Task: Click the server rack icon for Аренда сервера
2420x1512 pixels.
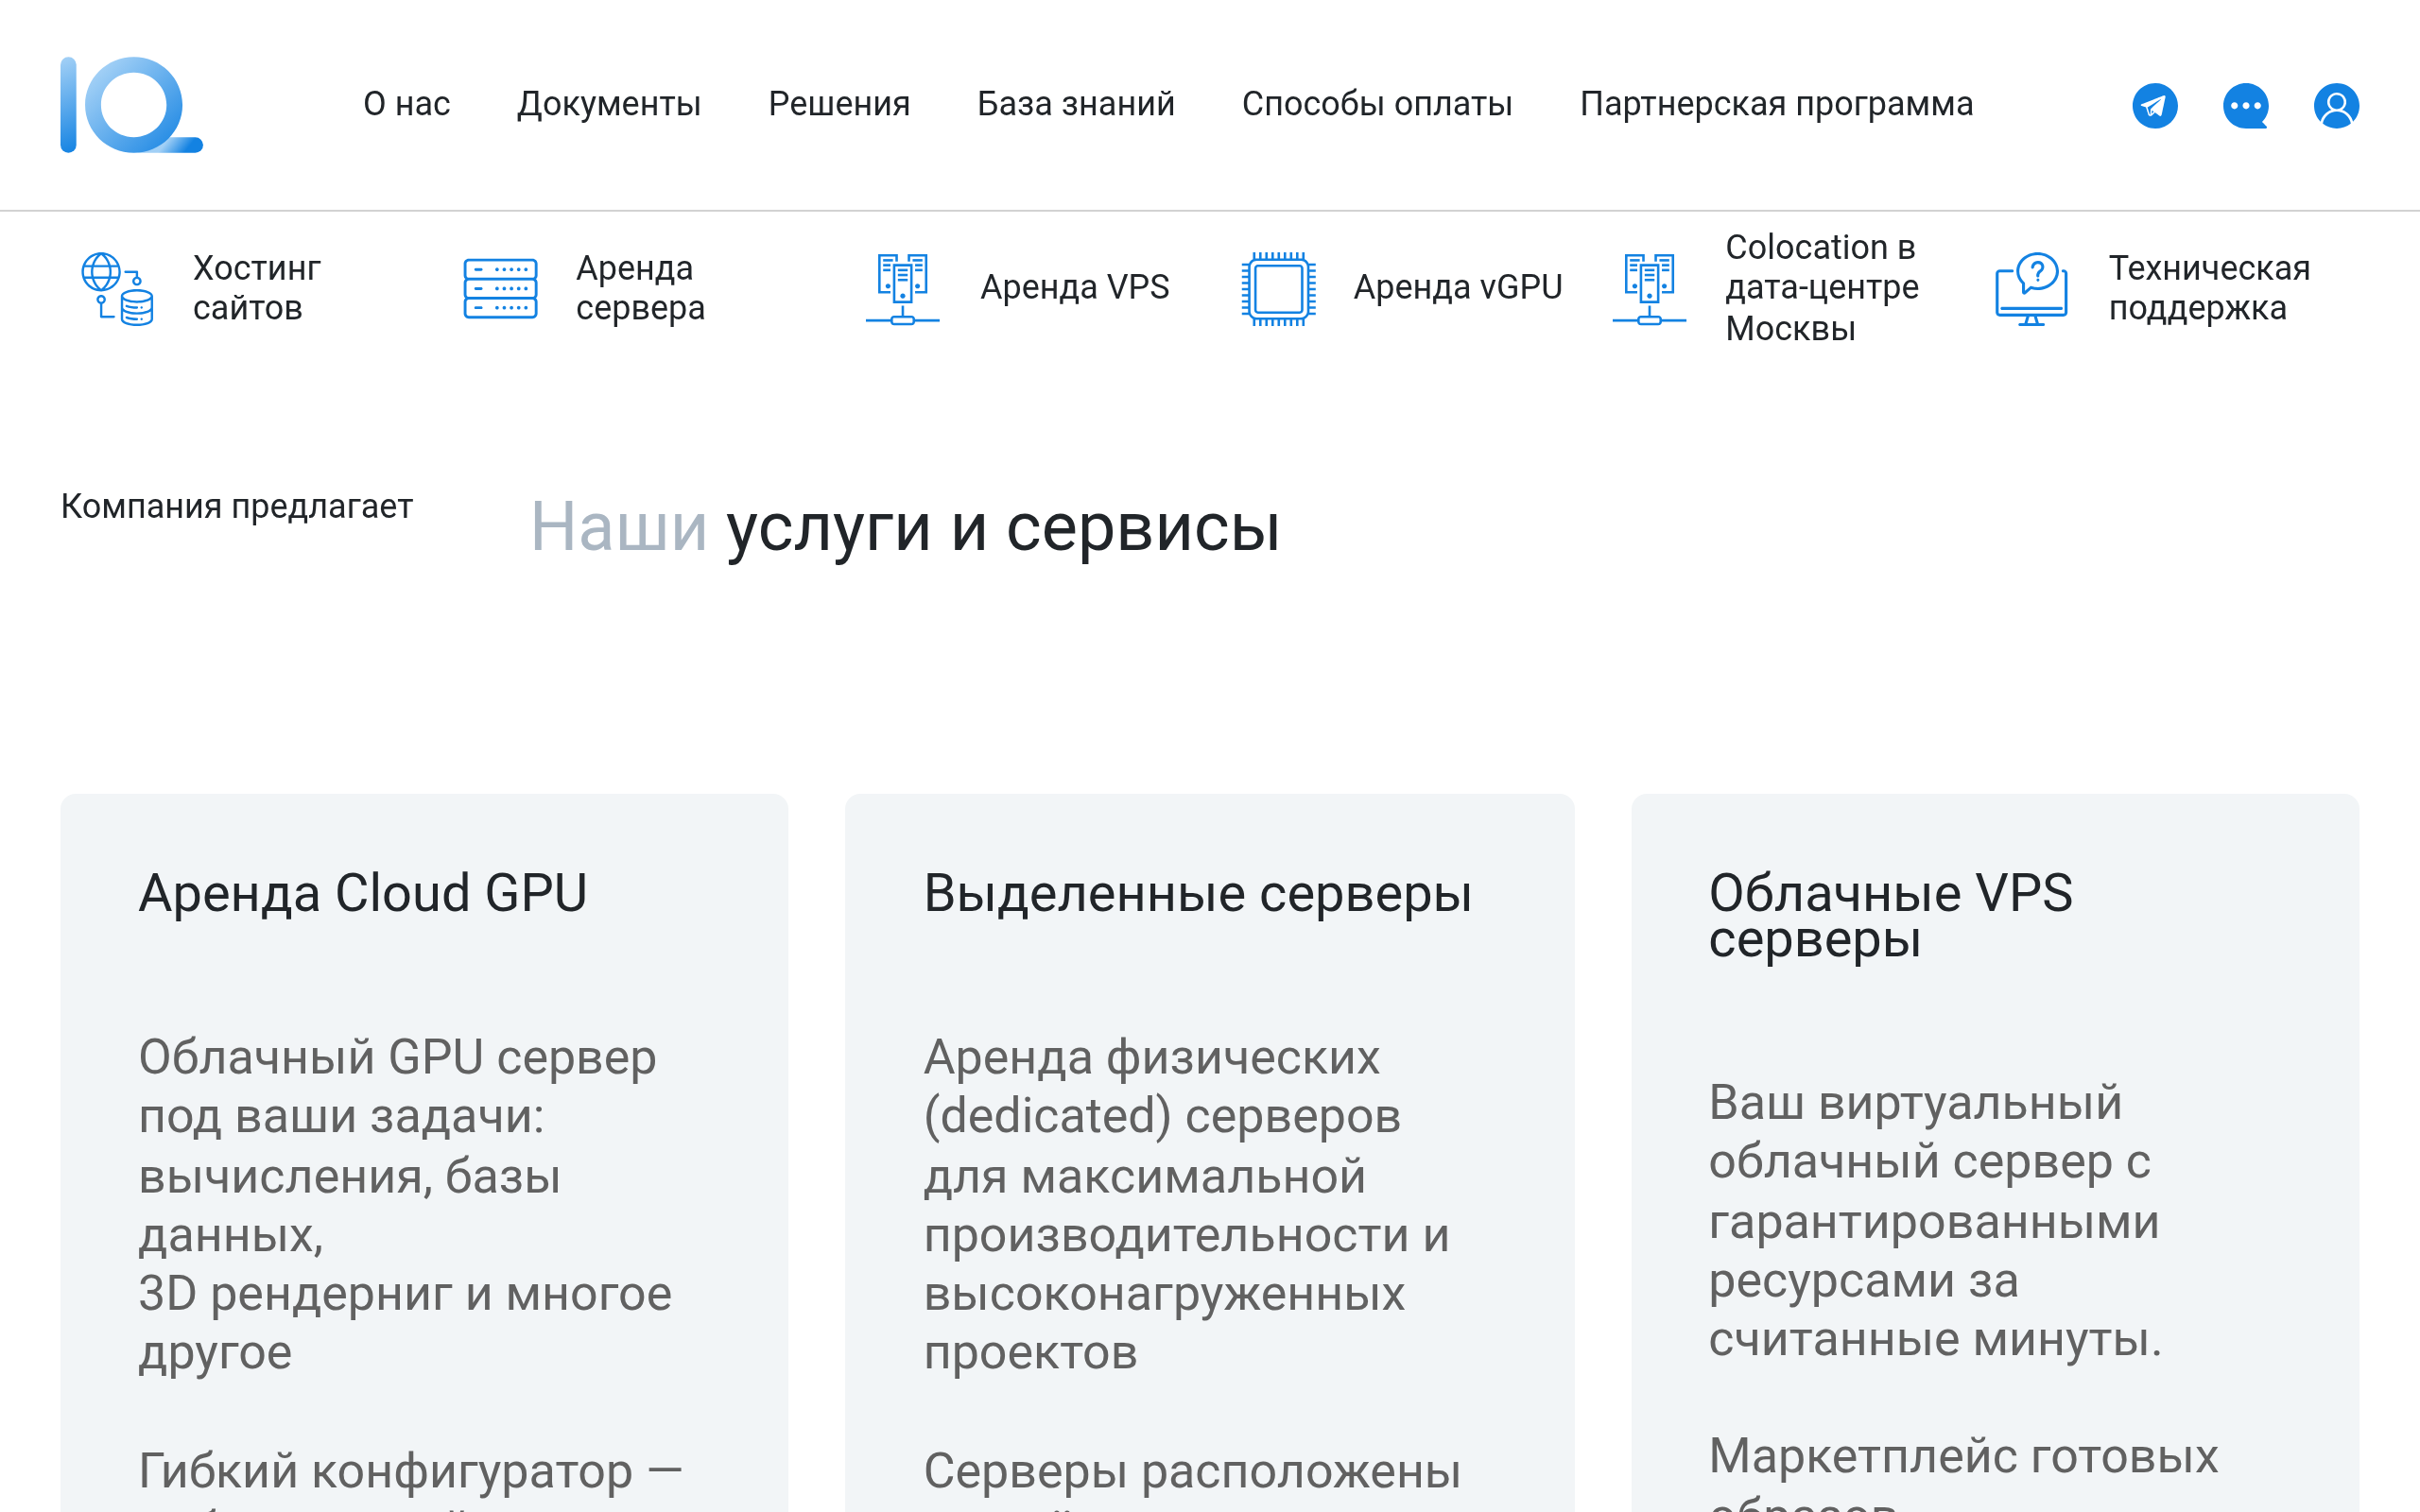Action: [500, 288]
